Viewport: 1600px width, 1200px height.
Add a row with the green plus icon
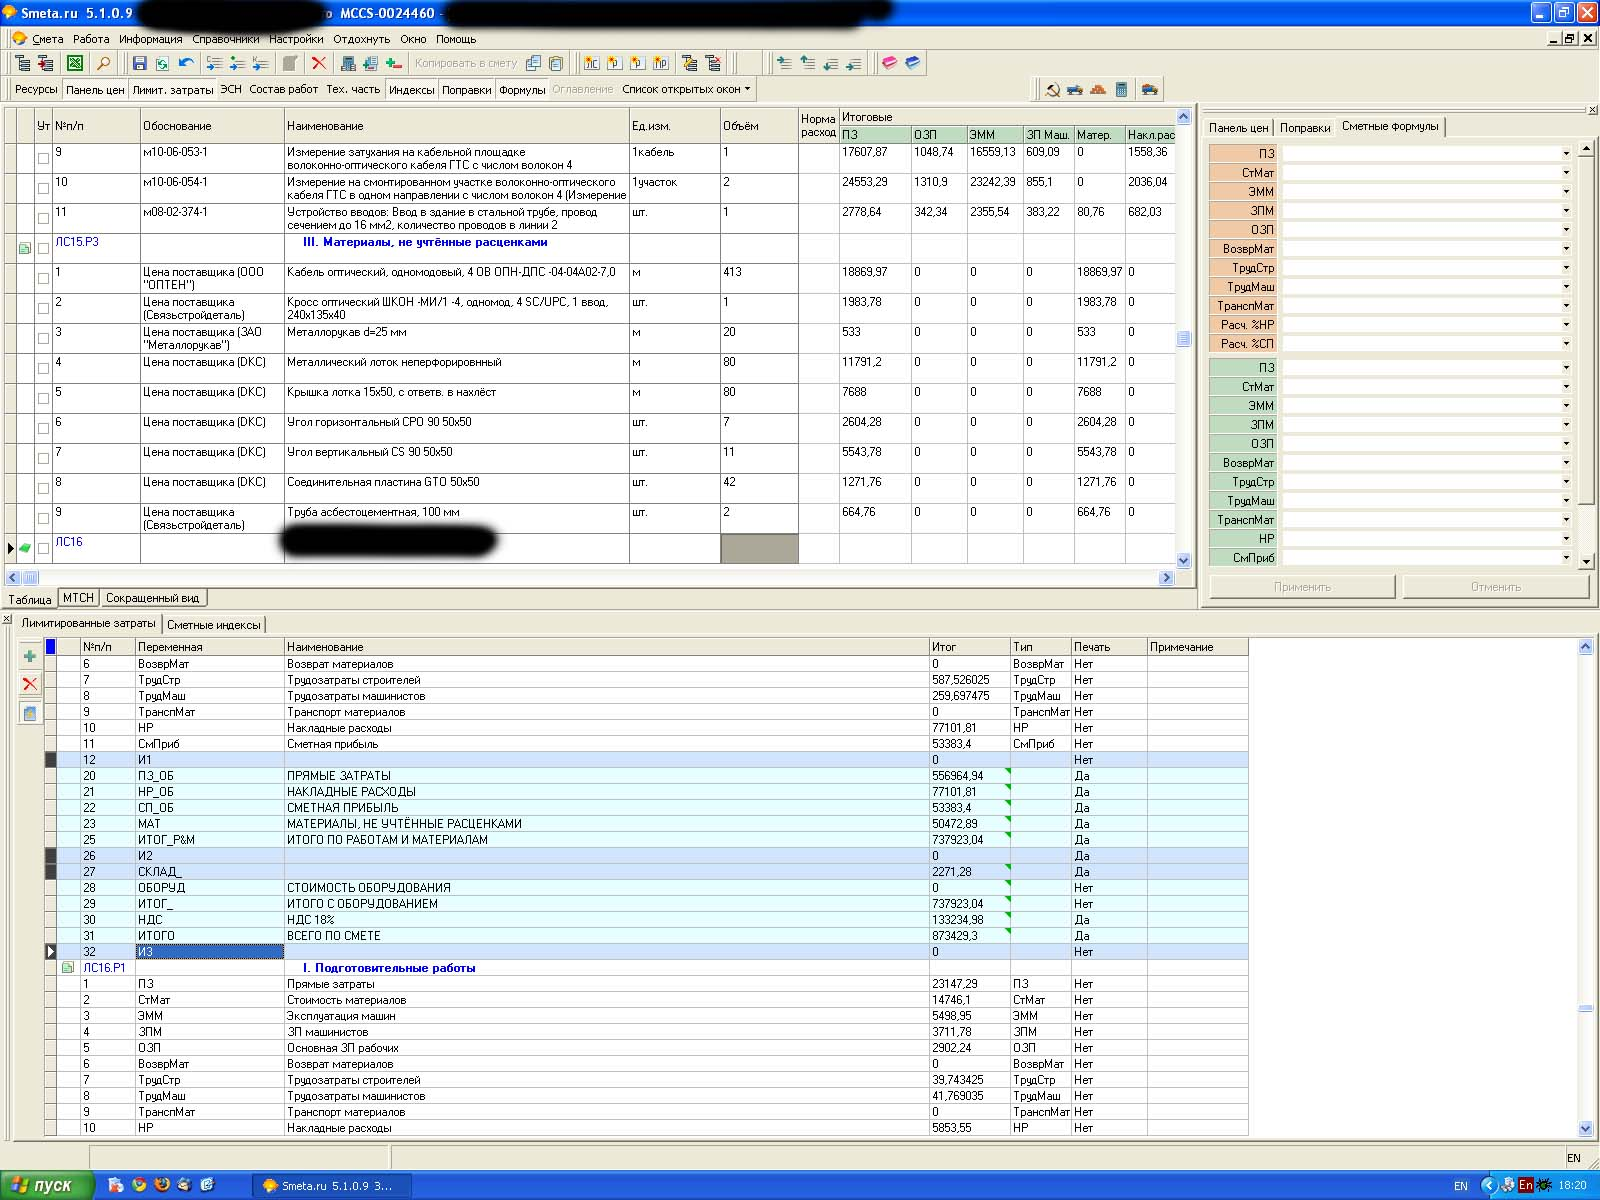tap(30, 657)
